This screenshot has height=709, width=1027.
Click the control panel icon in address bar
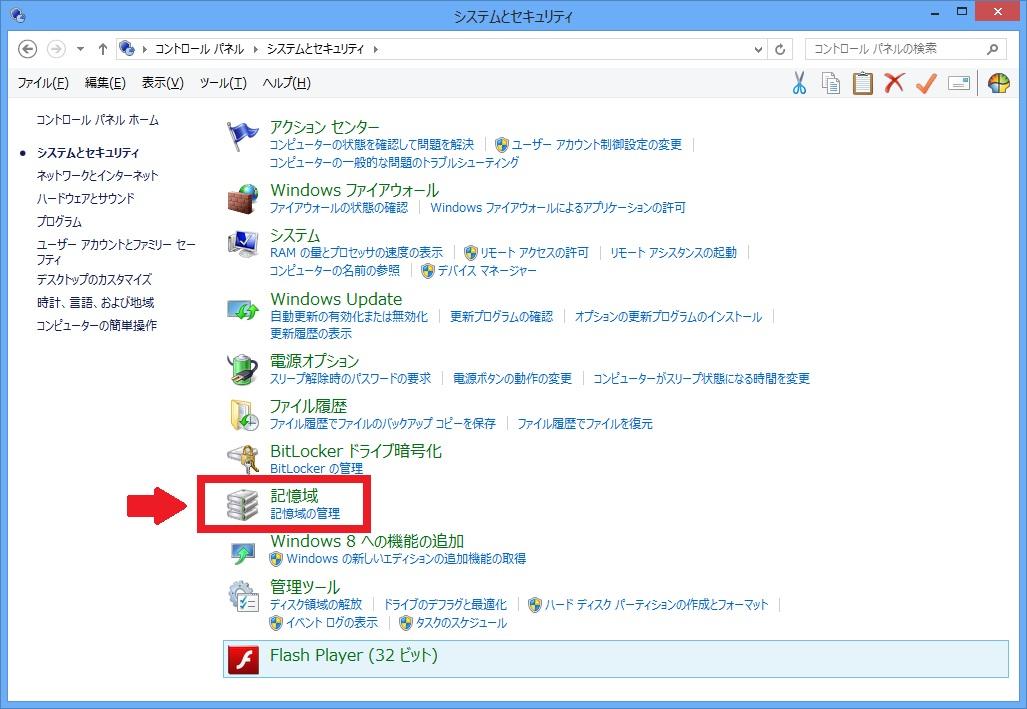[x=126, y=48]
